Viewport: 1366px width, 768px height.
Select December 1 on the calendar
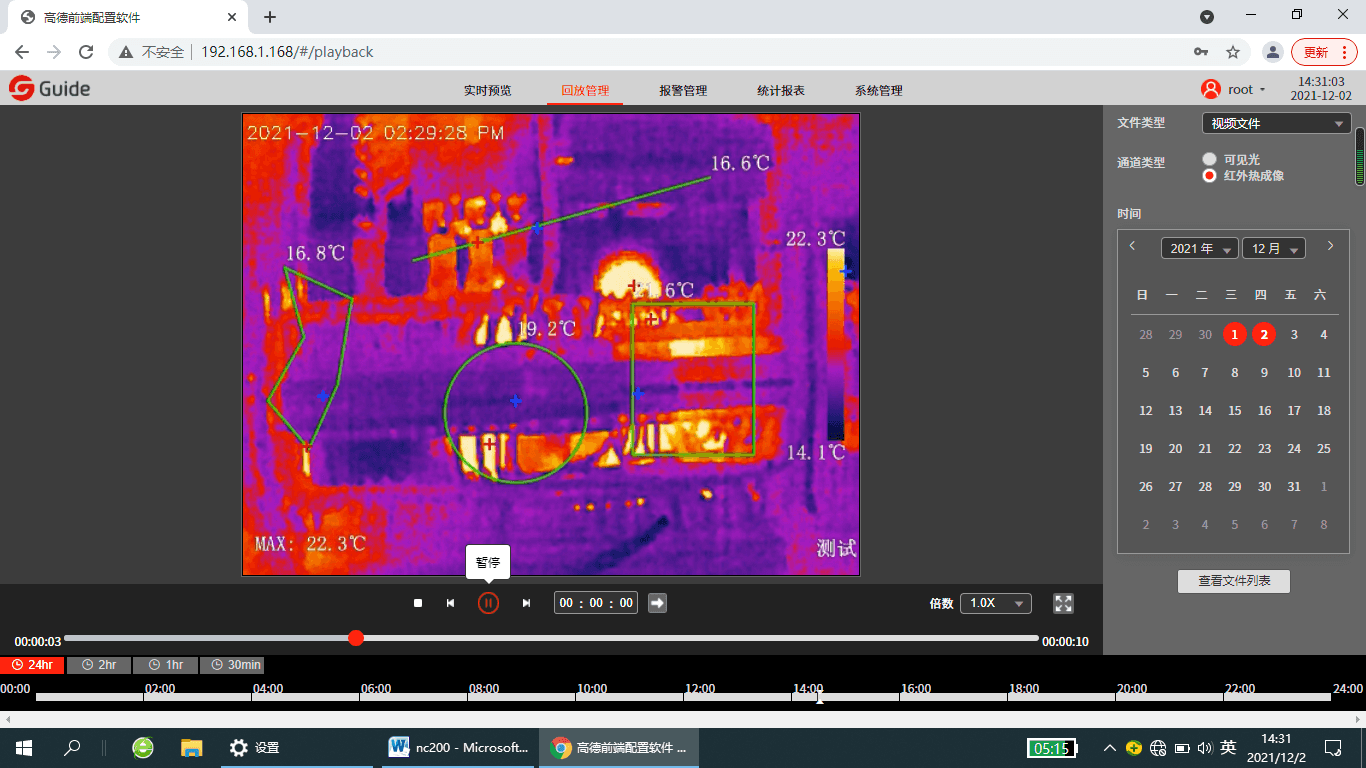pos(1235,334)
